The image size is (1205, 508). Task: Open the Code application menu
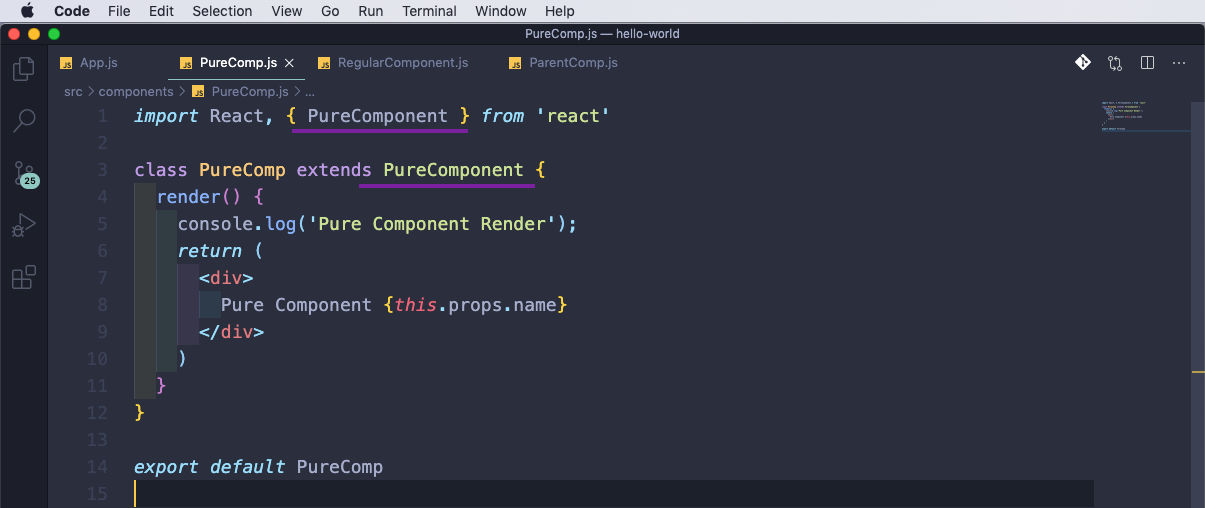[x=71, y=11]
